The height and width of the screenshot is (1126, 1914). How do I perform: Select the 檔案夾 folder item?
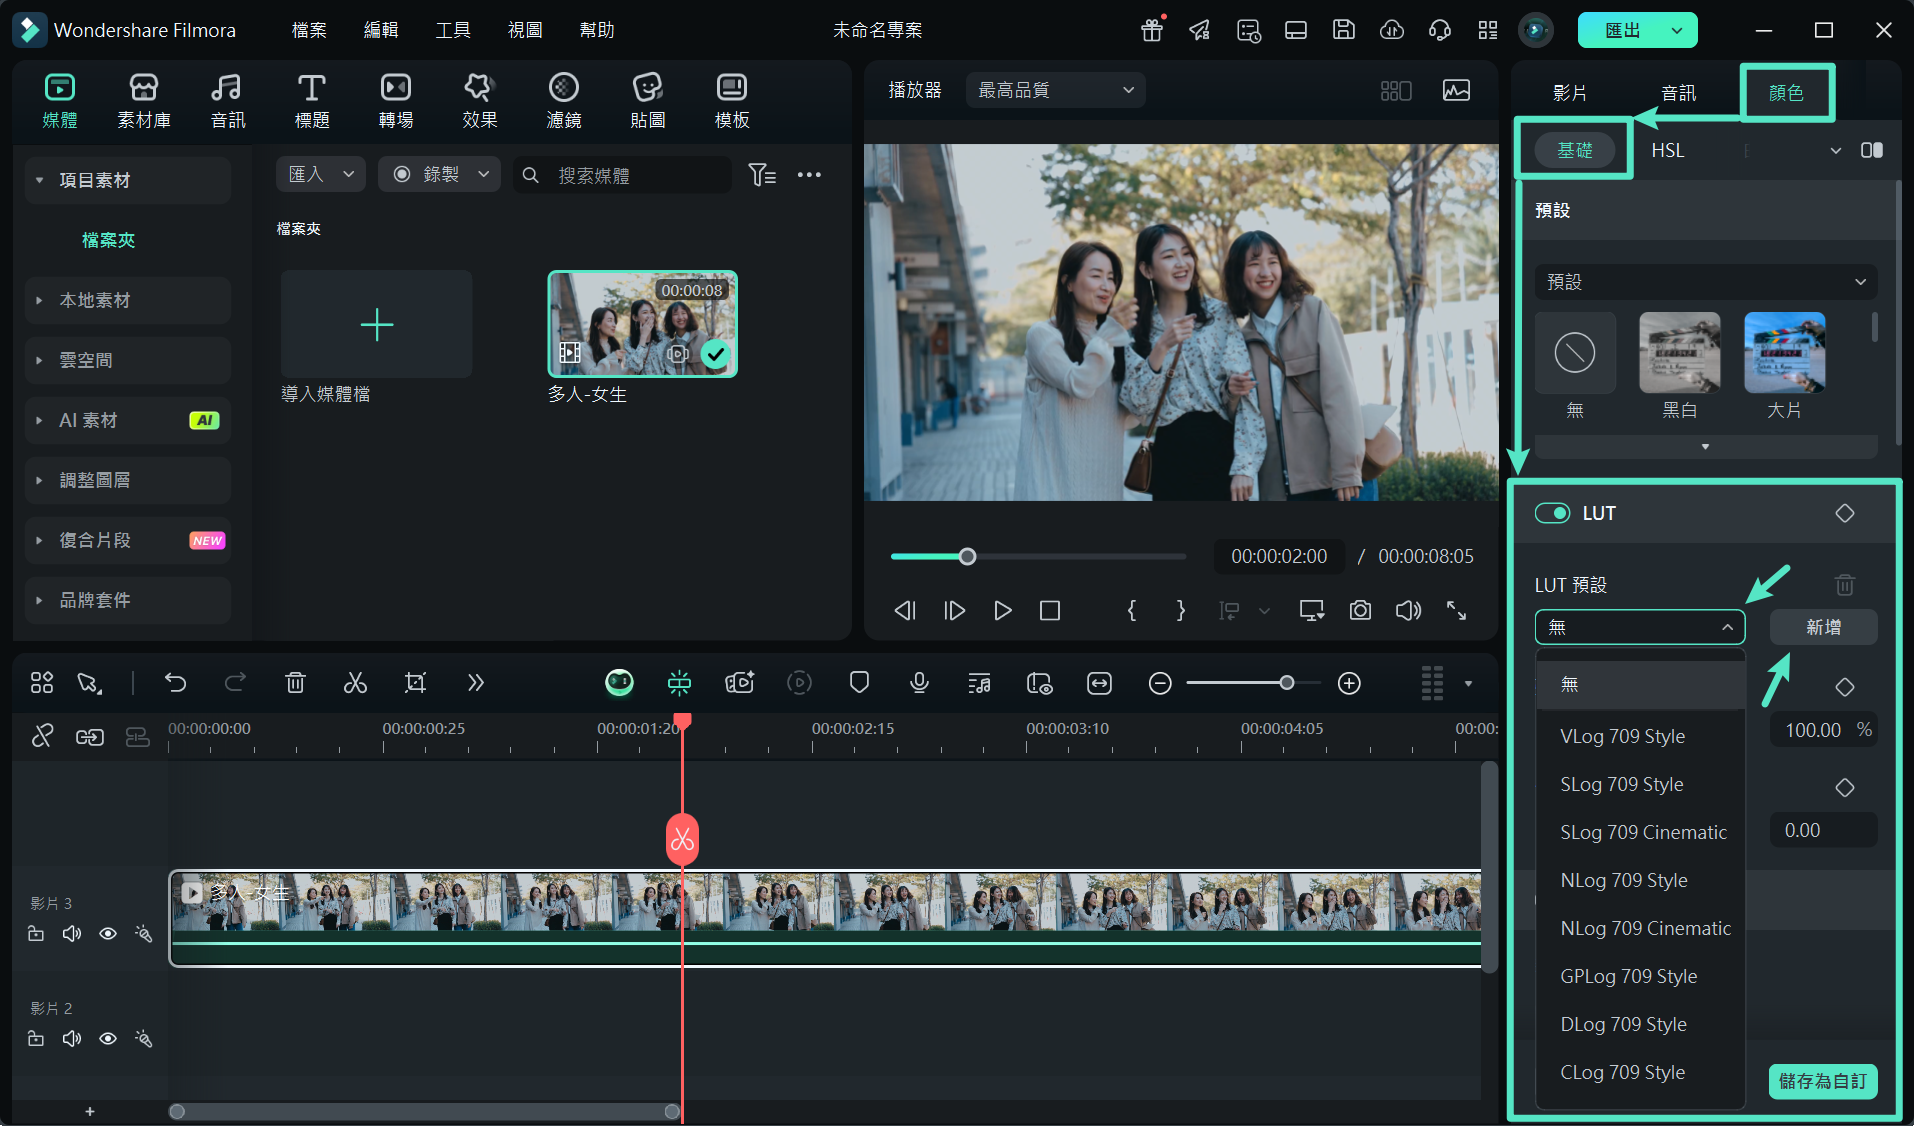coord(108,240)
